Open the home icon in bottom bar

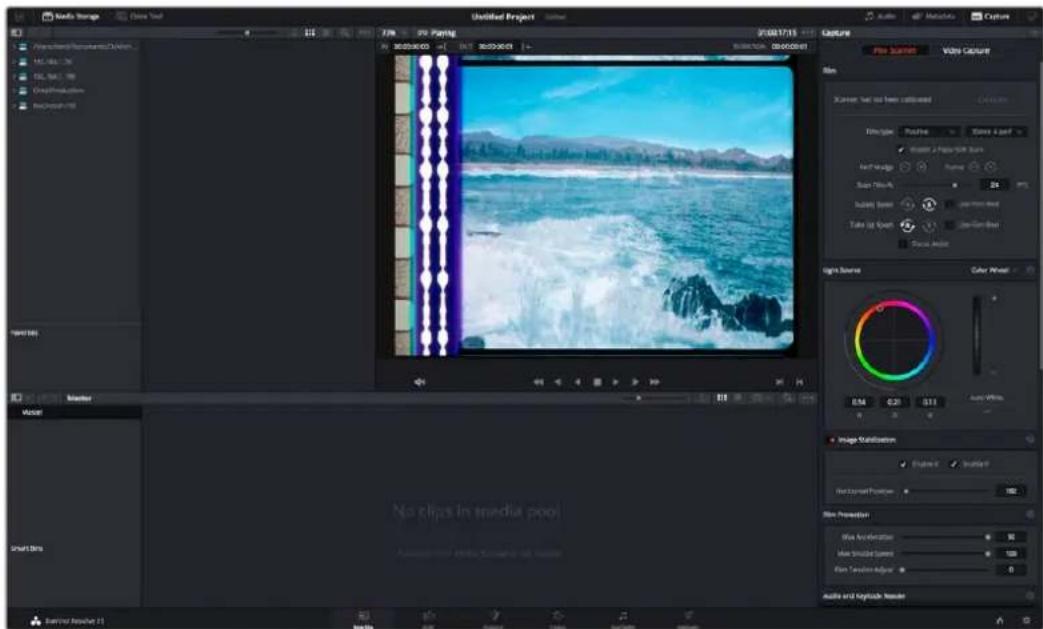point(1000,620)
